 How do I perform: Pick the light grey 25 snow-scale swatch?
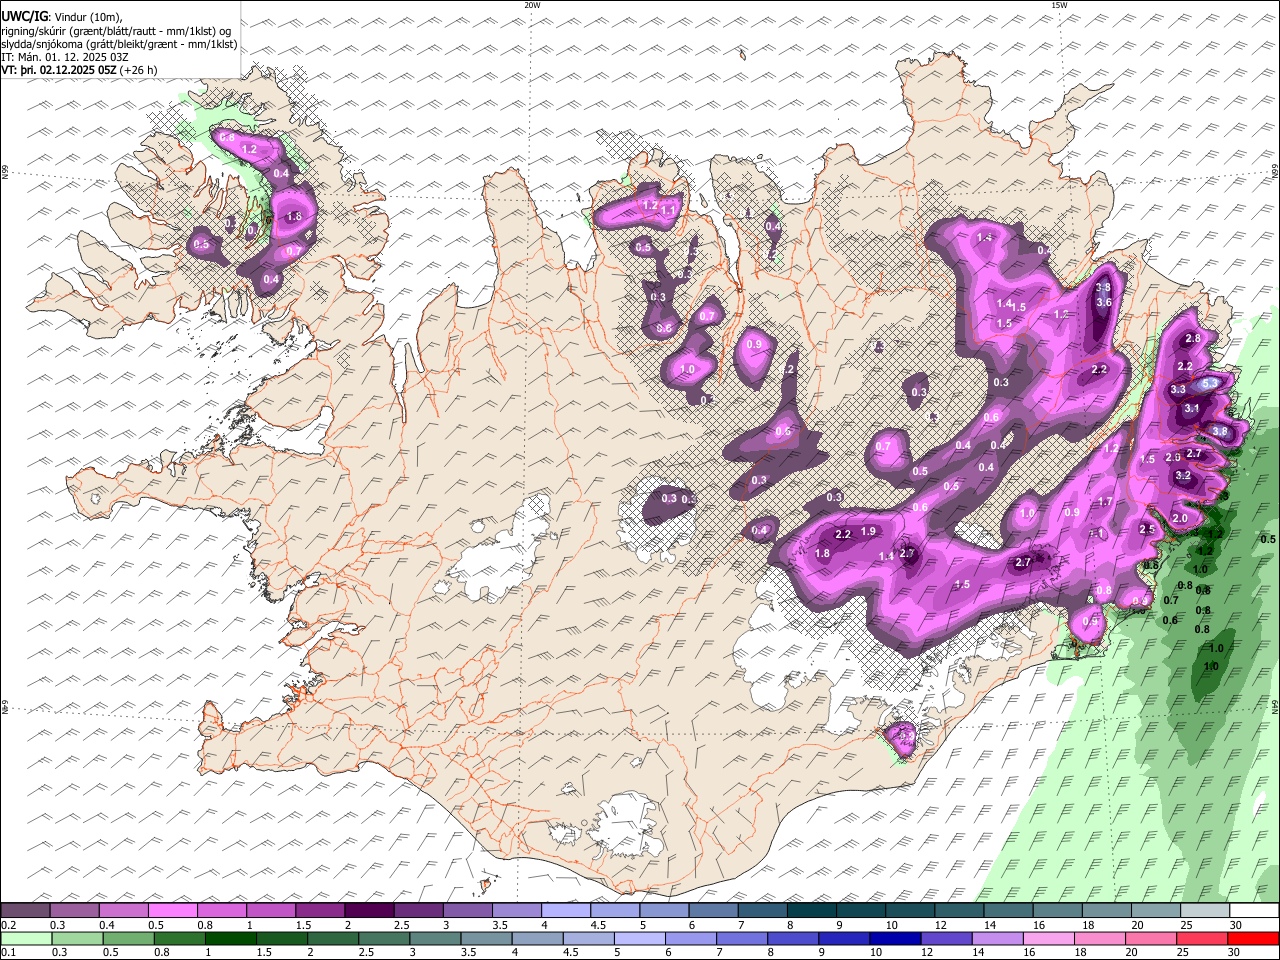click(1205, 911)
